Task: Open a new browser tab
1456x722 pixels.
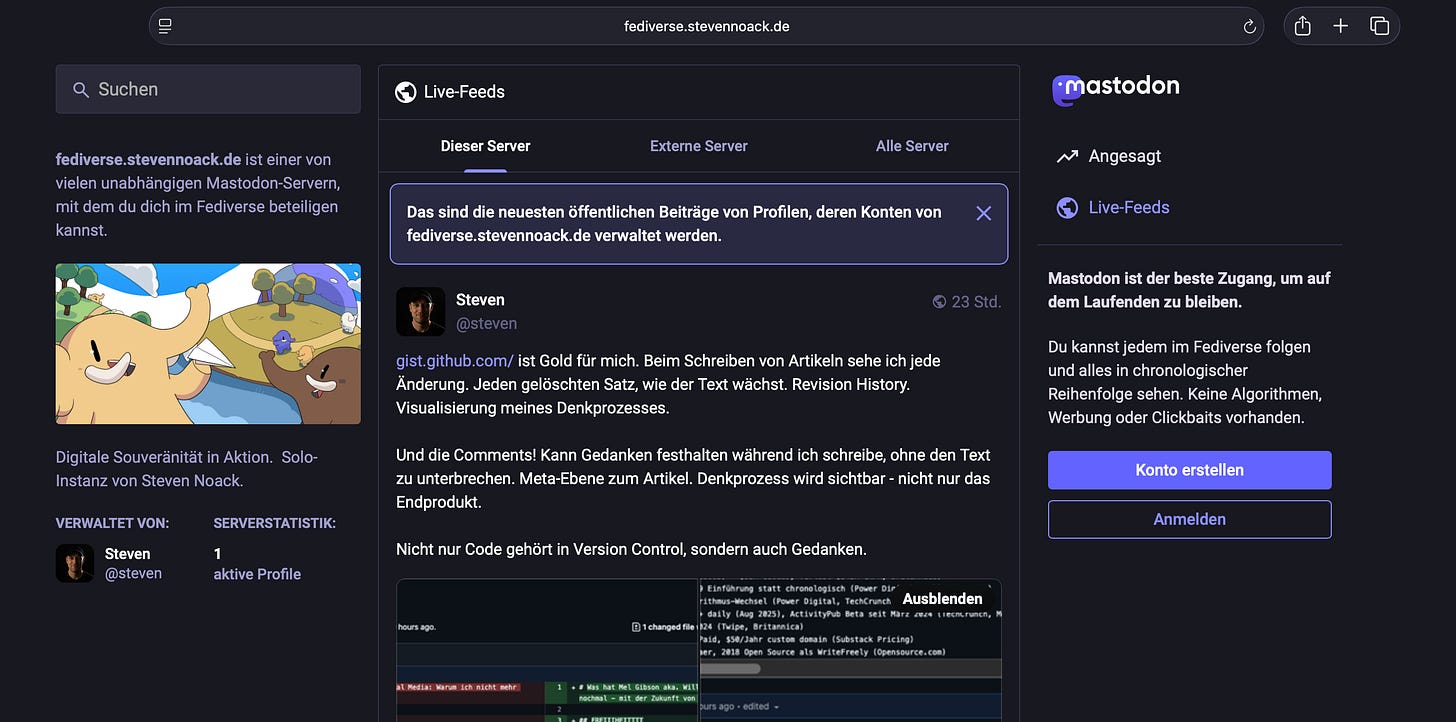Action: (x=1340, y=26)
